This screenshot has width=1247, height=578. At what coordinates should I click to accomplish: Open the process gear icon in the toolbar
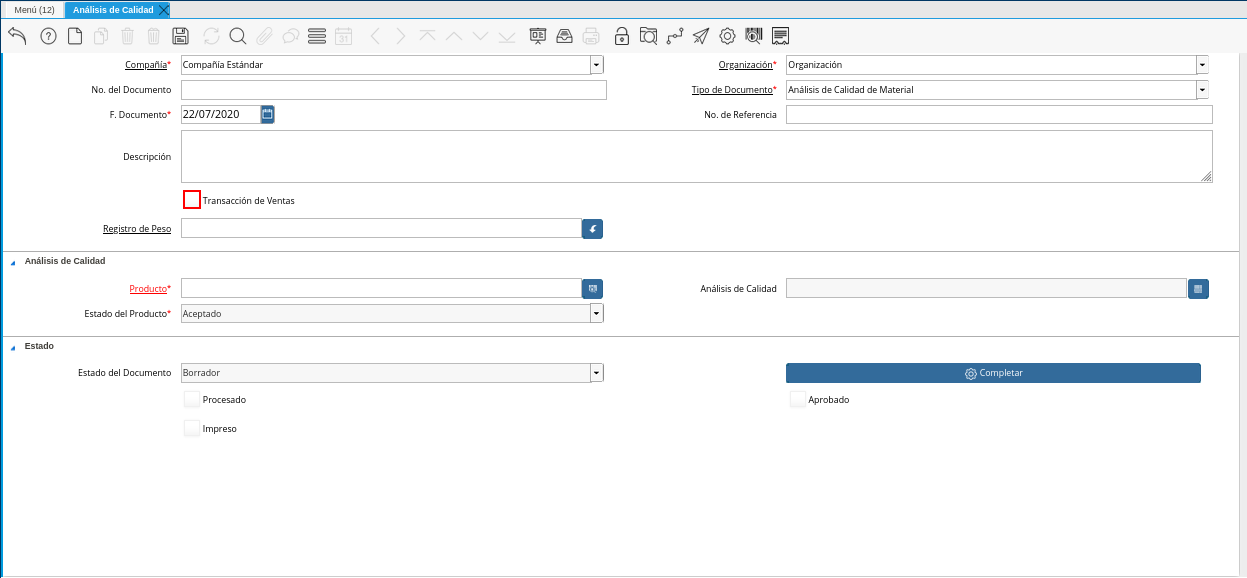(727, 36)
